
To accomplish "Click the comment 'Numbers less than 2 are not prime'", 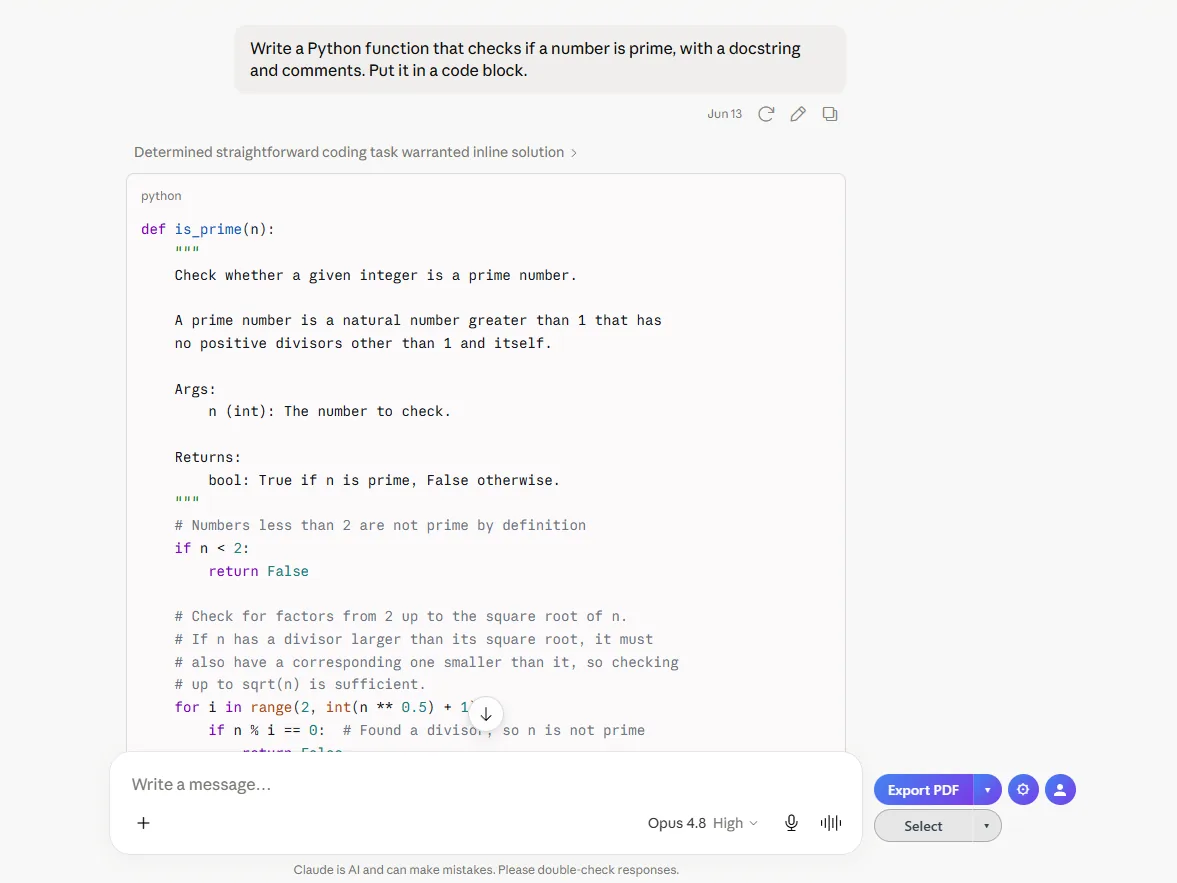I will point(381,526).
